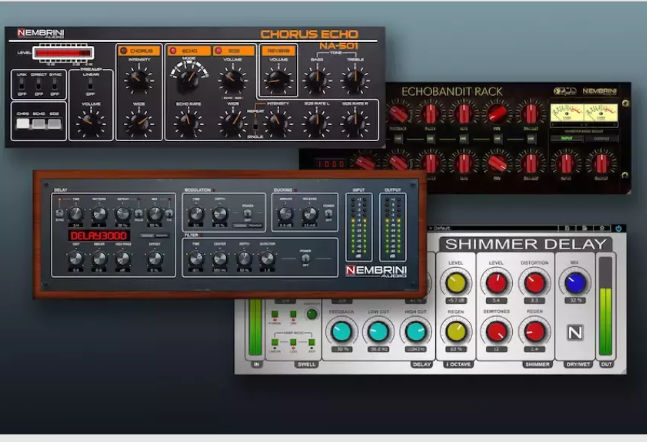This screenshot has width=647, height=442.
Task: Click the Smear knob on Delay3000
Action: pyautogui.click(x=99, y=258)
